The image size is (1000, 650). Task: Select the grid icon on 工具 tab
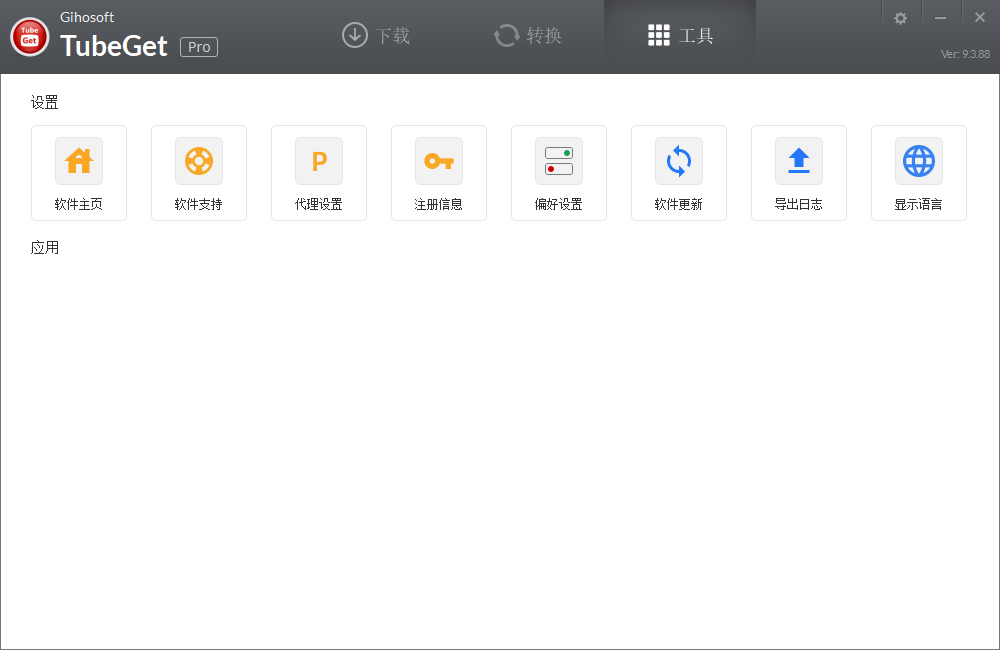659,34
